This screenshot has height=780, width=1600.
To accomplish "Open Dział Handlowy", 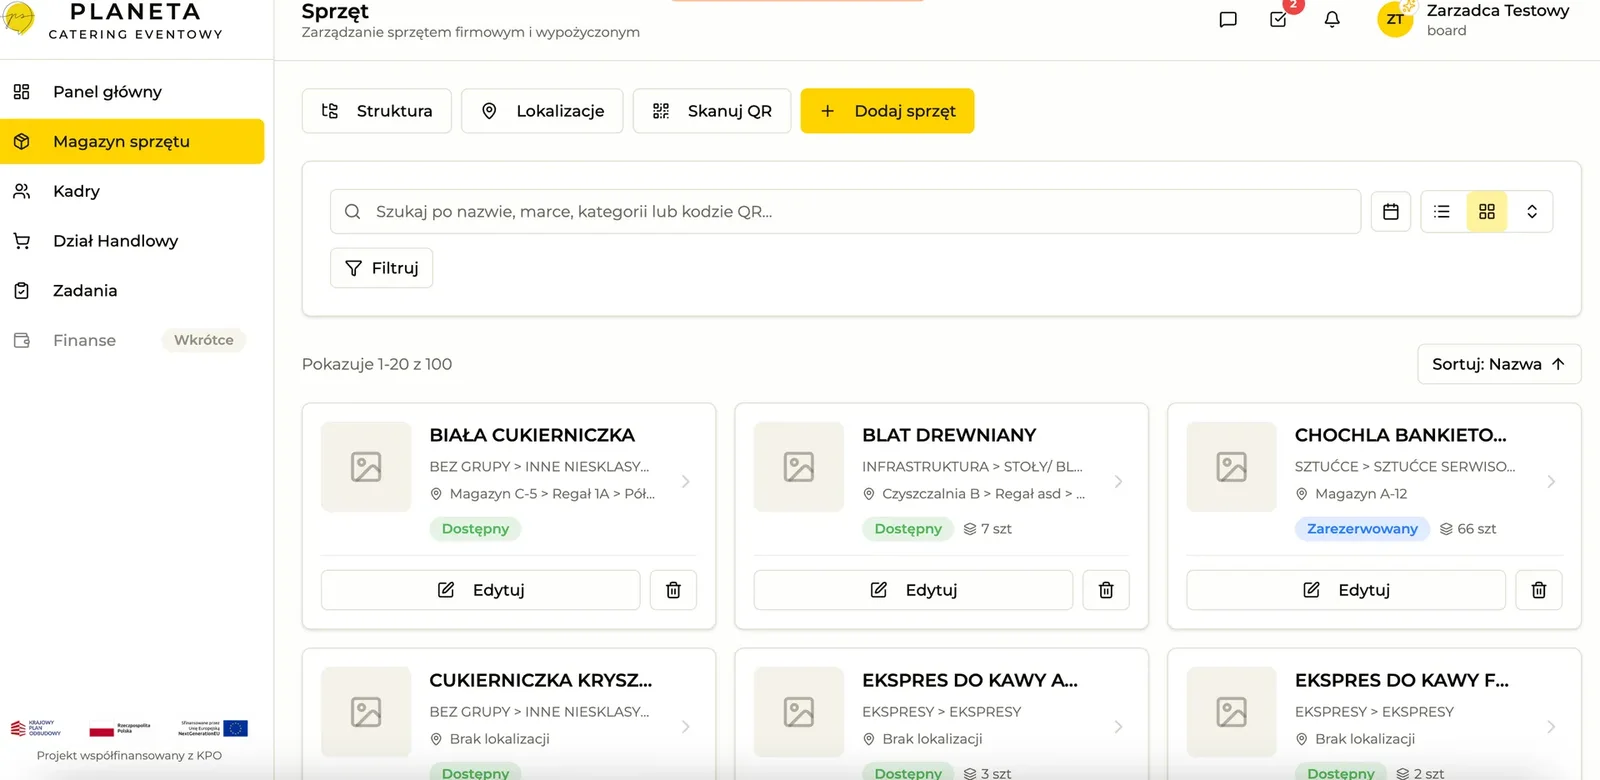I will [x=132, y=241].
